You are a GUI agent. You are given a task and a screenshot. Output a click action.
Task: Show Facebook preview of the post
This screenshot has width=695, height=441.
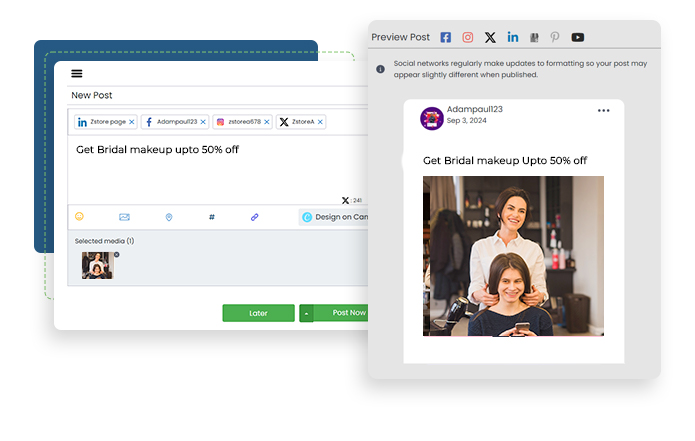(446, 37)
